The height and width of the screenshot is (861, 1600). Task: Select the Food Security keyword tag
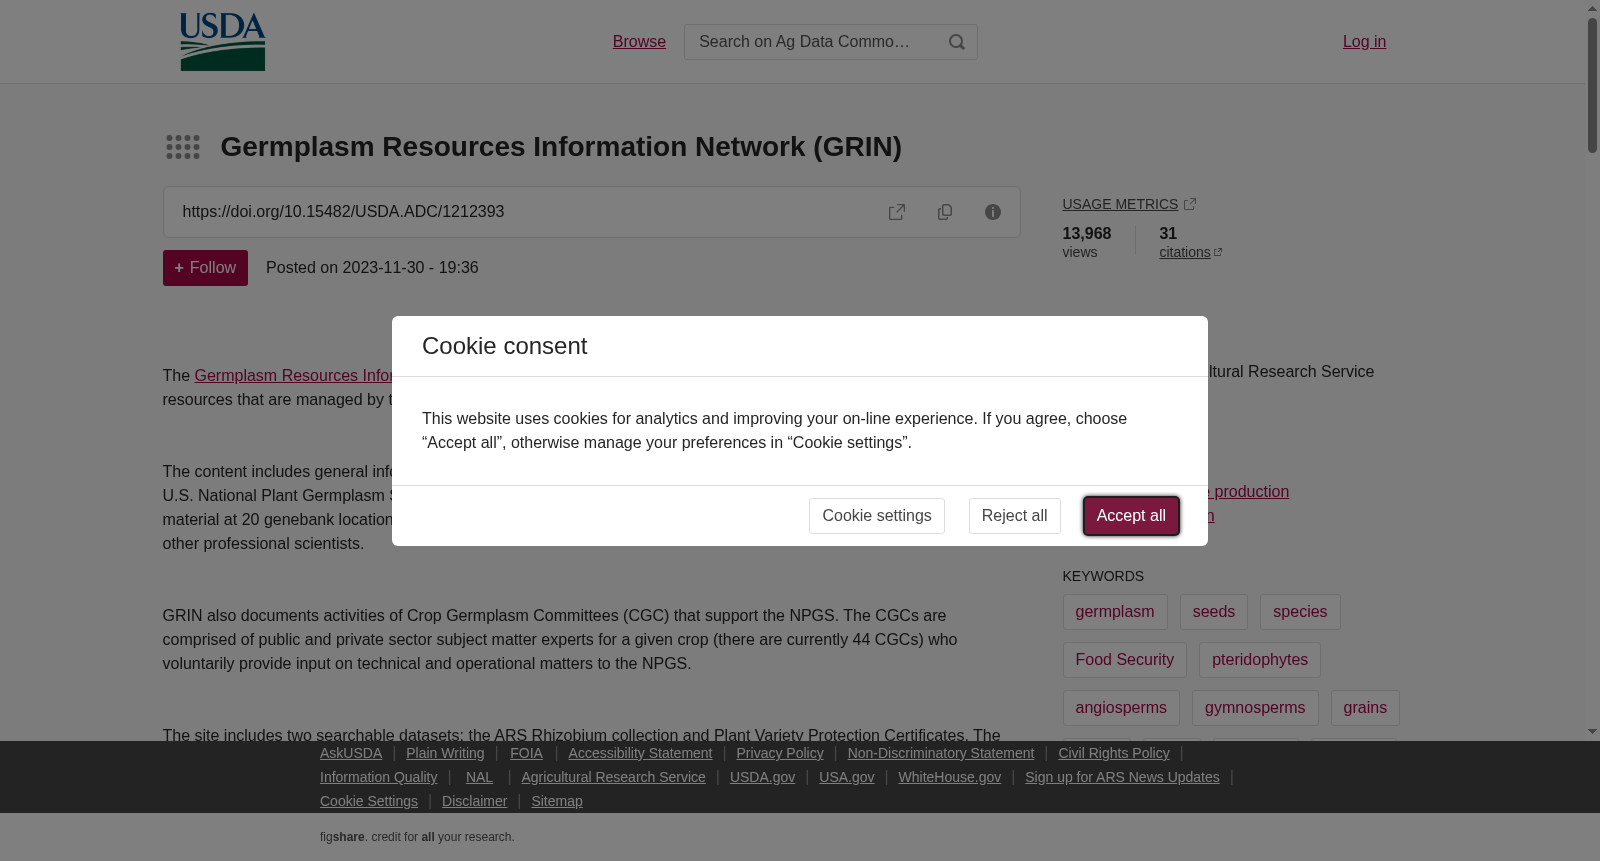(x=1125, y=660)
